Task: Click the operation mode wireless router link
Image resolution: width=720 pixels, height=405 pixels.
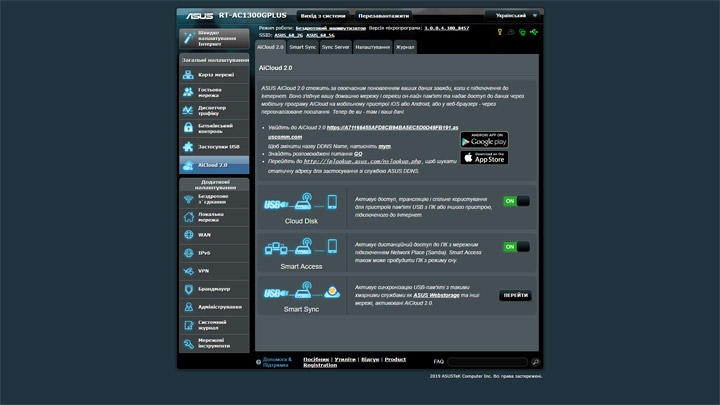Action: tap(331, 28)
